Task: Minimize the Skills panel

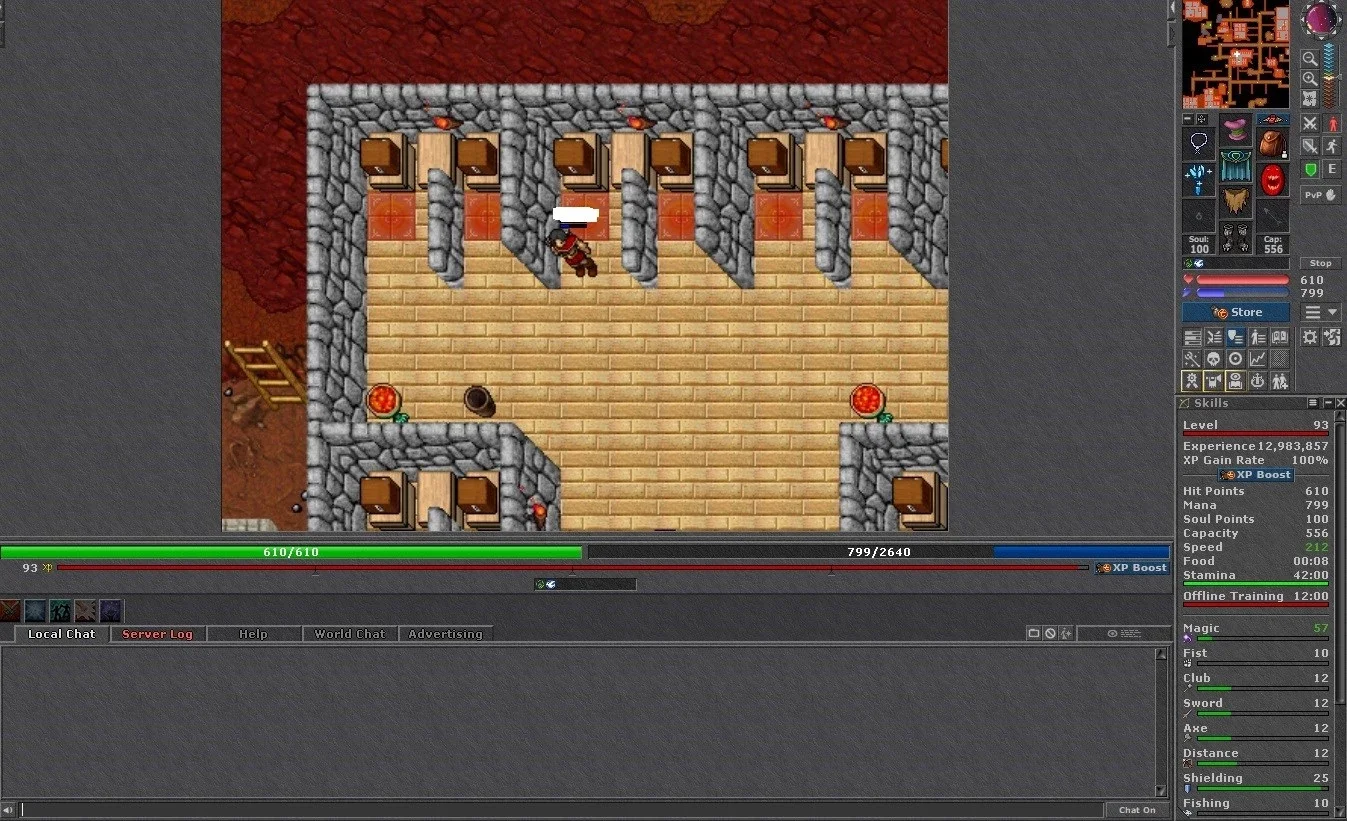Action: pyautogui.click(x=1328, y=403)
